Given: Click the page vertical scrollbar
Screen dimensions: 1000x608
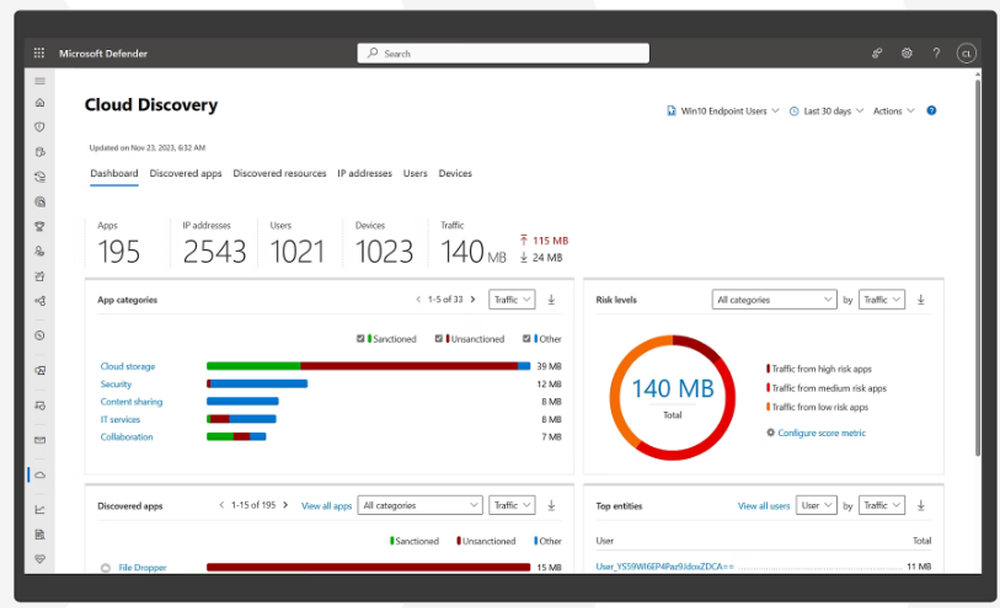Looking at the screenshot, I should [978, 267].
